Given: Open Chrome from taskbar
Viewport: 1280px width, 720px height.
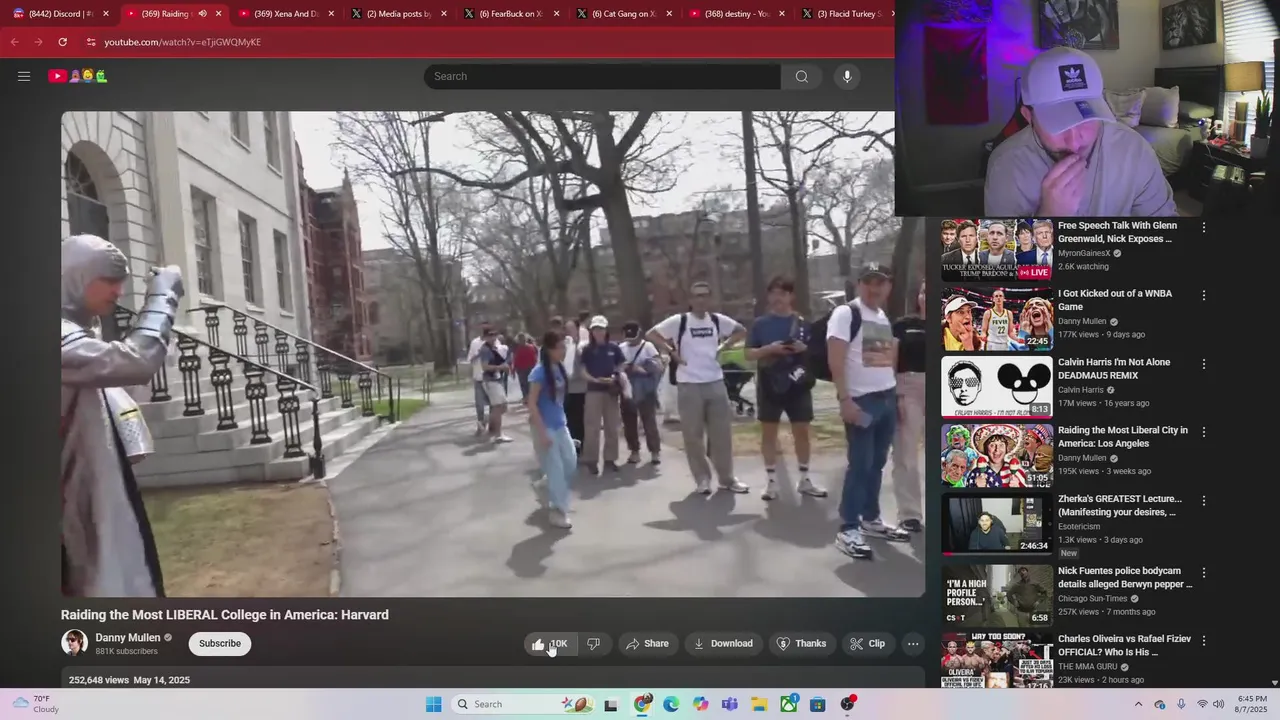Looking at the screenshot, I should [x=642, y=704].
